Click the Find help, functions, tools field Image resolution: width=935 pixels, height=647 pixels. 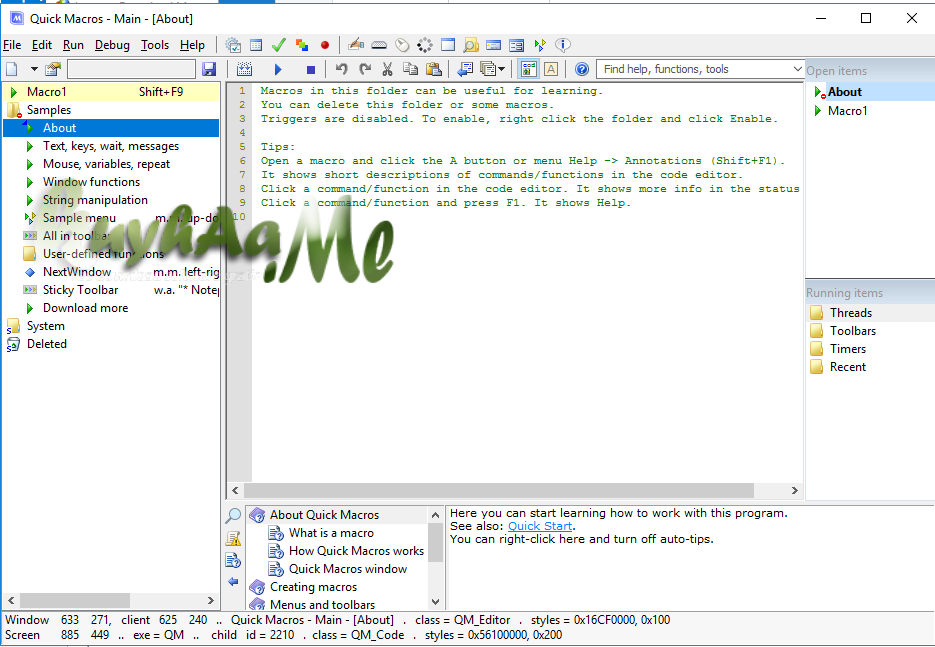click(x=695, y=69)
